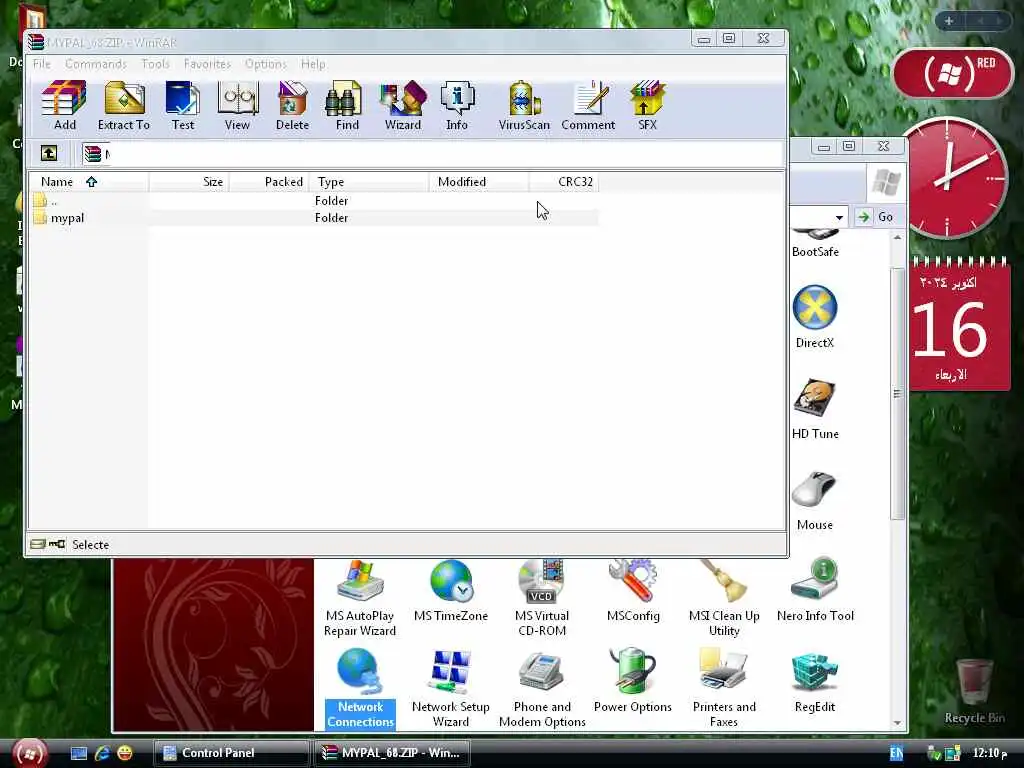Open Extract To in the WinRAR toolbar
The width and height of the screenshot is (1024, 768).
point(124,106)
